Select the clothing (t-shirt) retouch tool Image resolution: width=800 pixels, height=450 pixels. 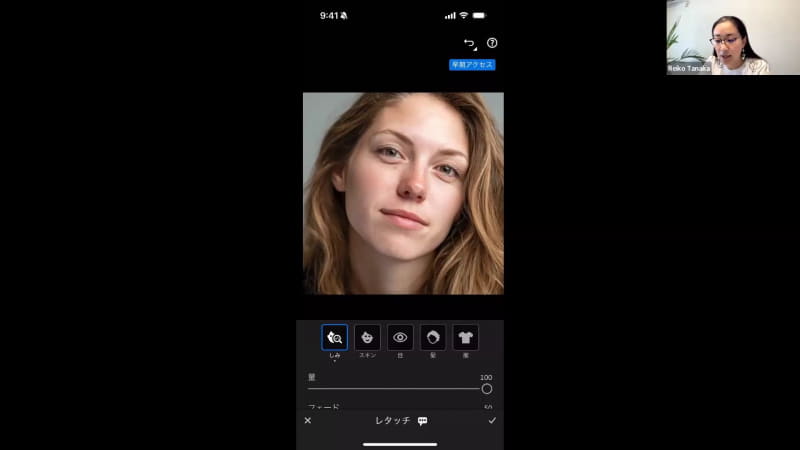465,337
